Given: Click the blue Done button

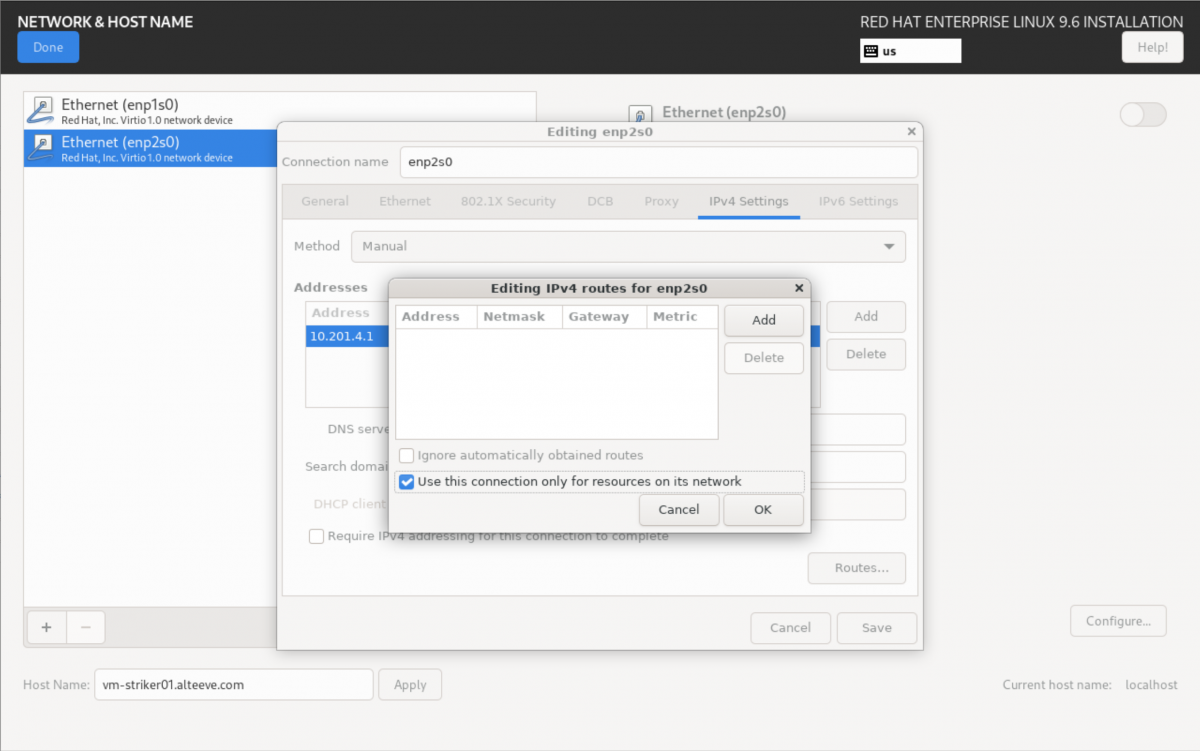Looking at the screenshot, I should point(48,47).
